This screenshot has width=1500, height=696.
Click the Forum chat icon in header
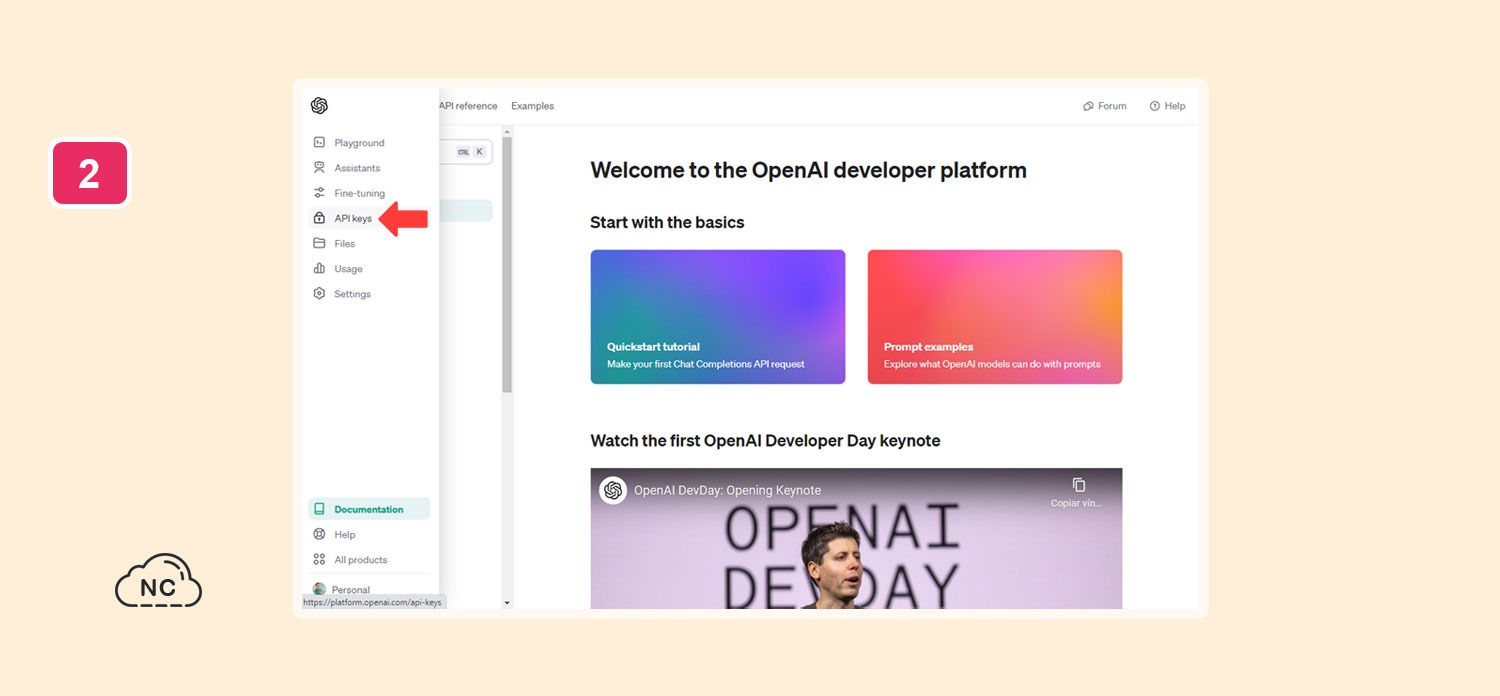click(x=1088, y=106)
